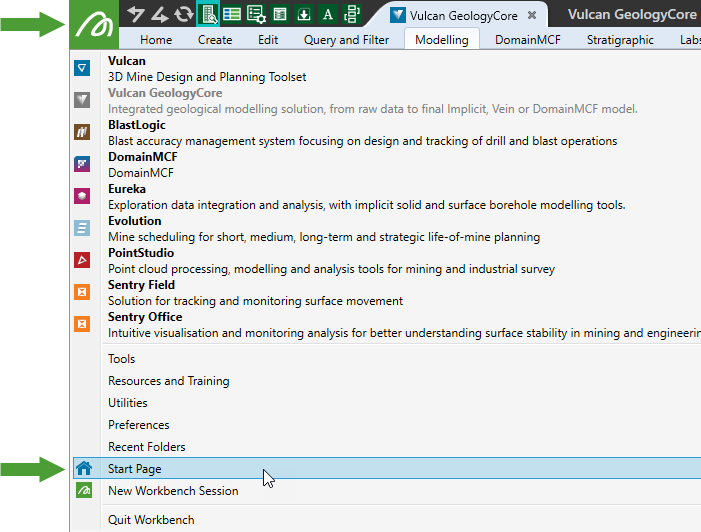Launch Vulcan from the product list
The image size is (701, 532).
tap(127, 61)
